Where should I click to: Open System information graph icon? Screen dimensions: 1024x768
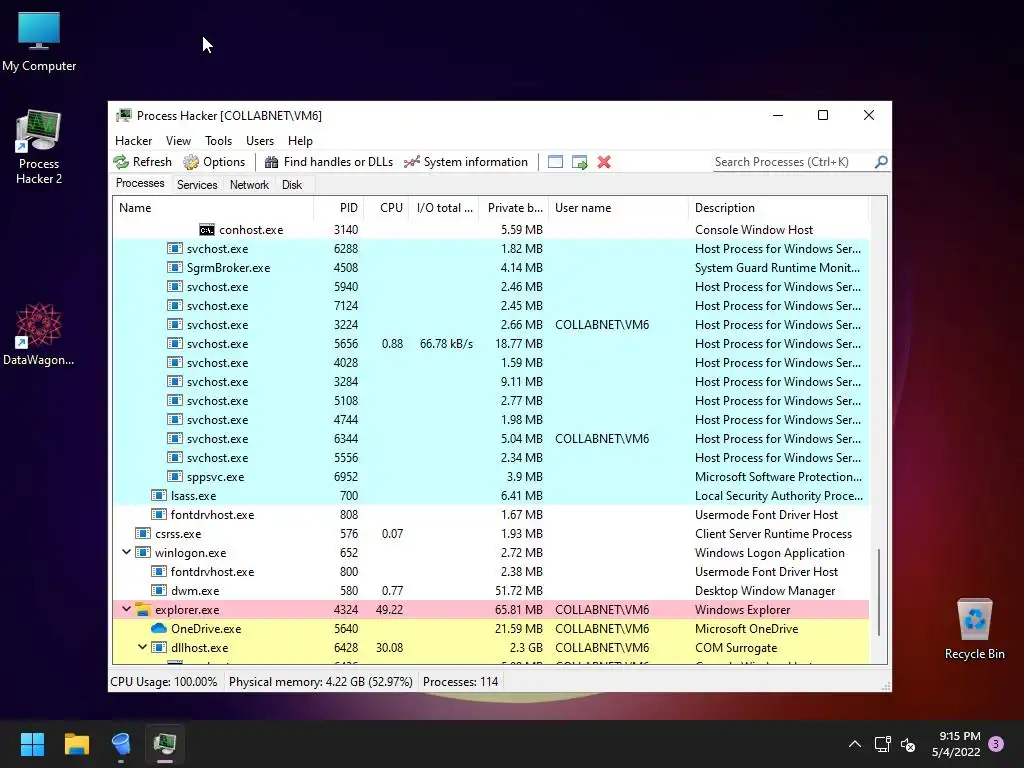pos(411,162)
